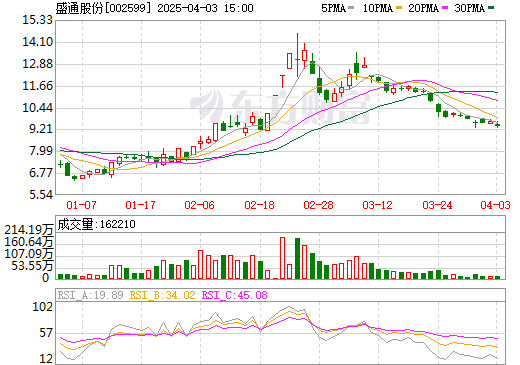Click the RSI_B:34.02 indicator label

tap(162, 295)
